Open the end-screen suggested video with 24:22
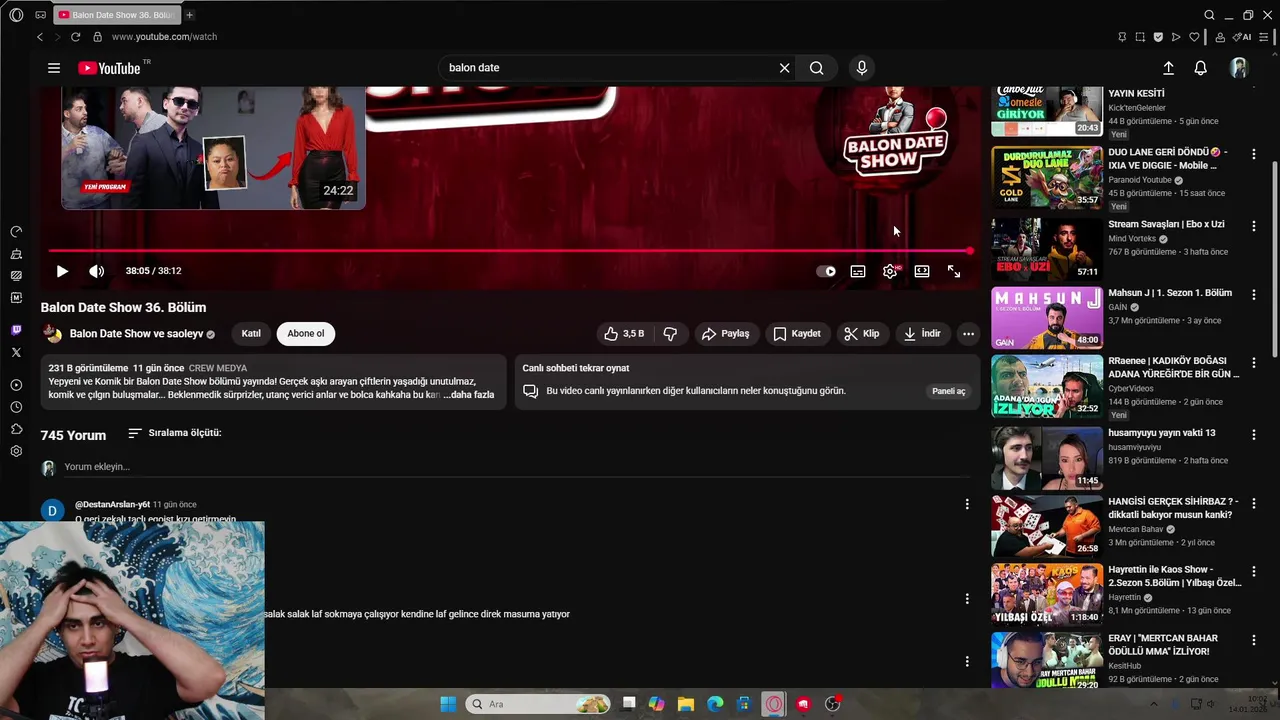 [213, 148]
